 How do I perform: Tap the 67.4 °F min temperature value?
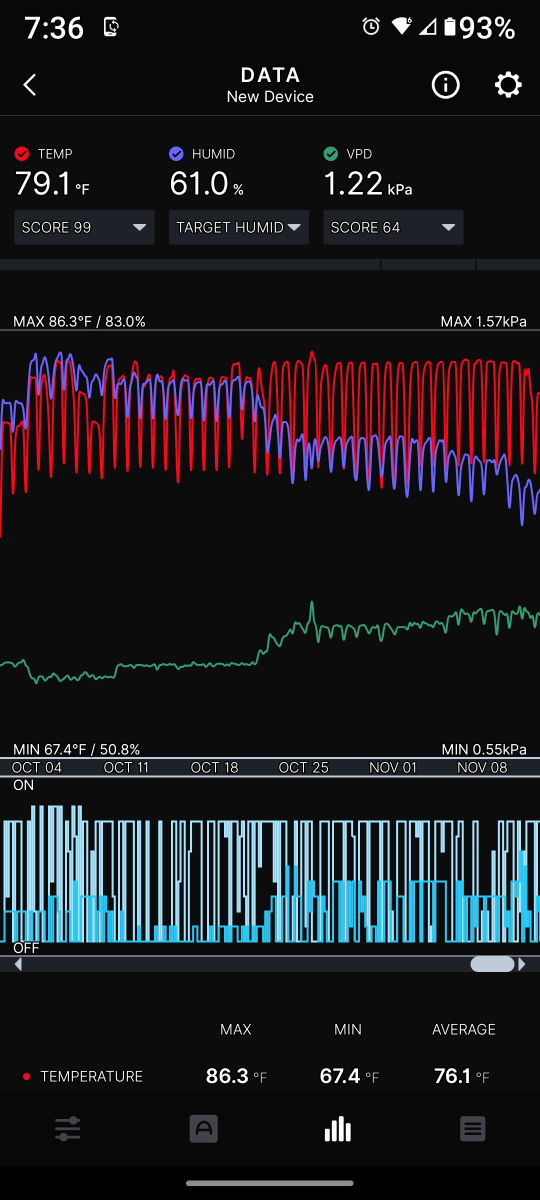(349, 1076)
